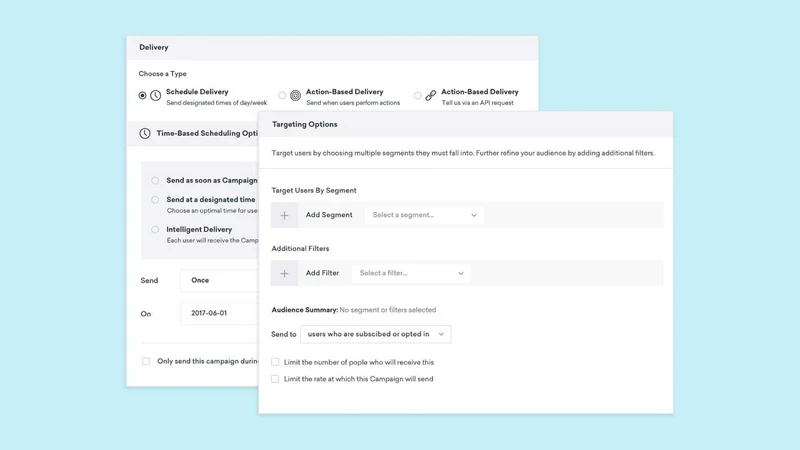800x450 pixels.
Task: Select the API request delivery radio button
Action: coord(417,95)
